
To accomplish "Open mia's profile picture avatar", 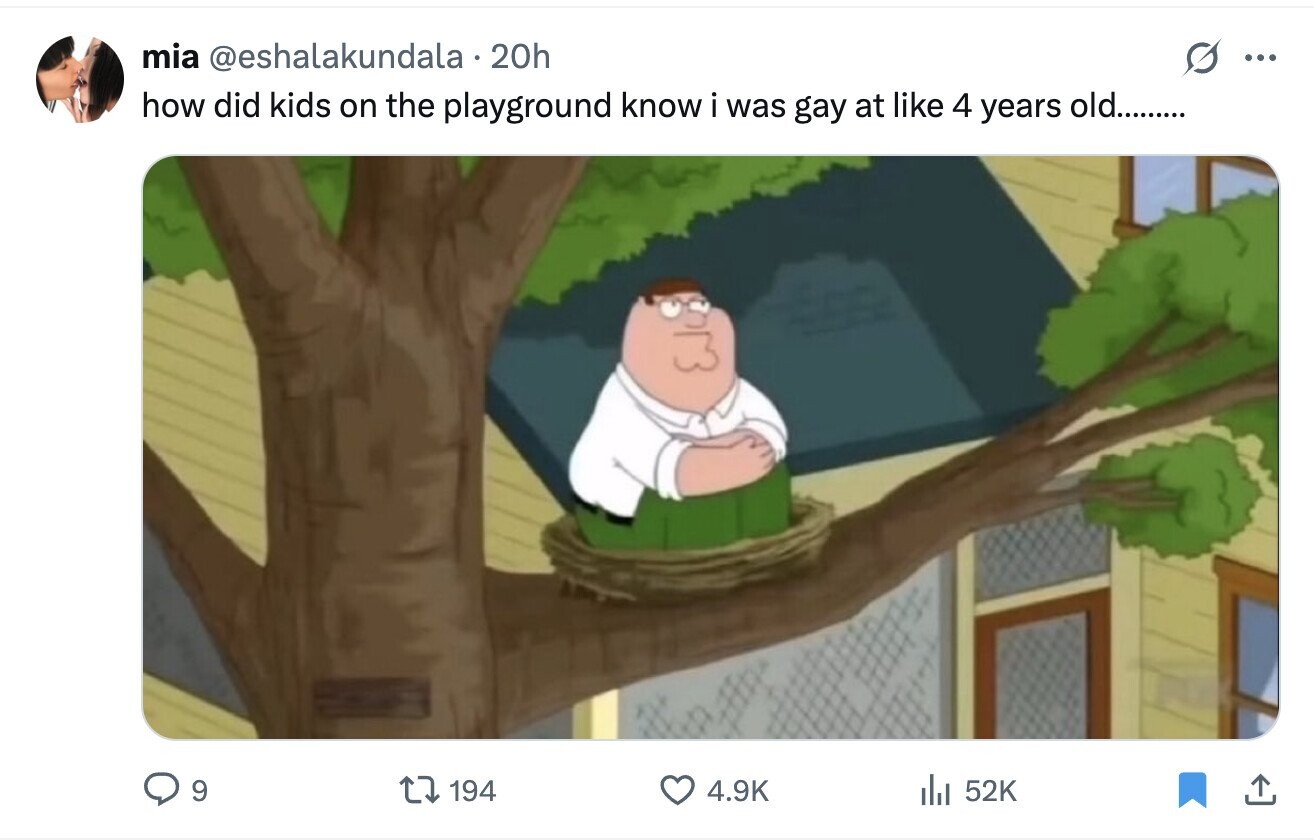I will (x=80, y=79).
